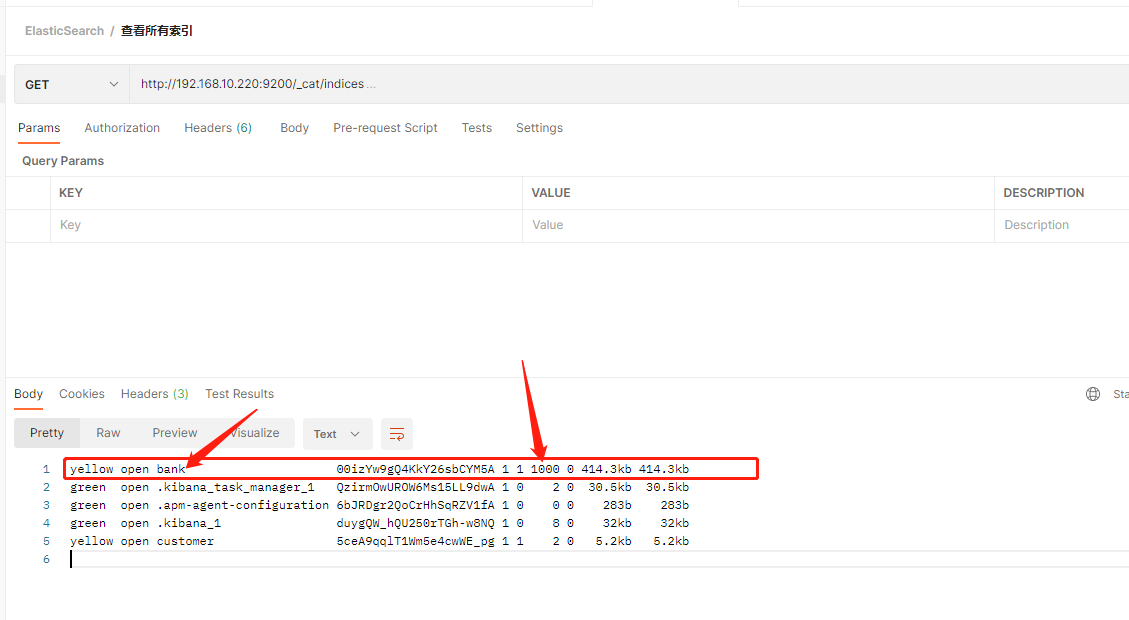Switch to the Params tab
Viewport: 1129px width, 620px height.
coord(39,127)
